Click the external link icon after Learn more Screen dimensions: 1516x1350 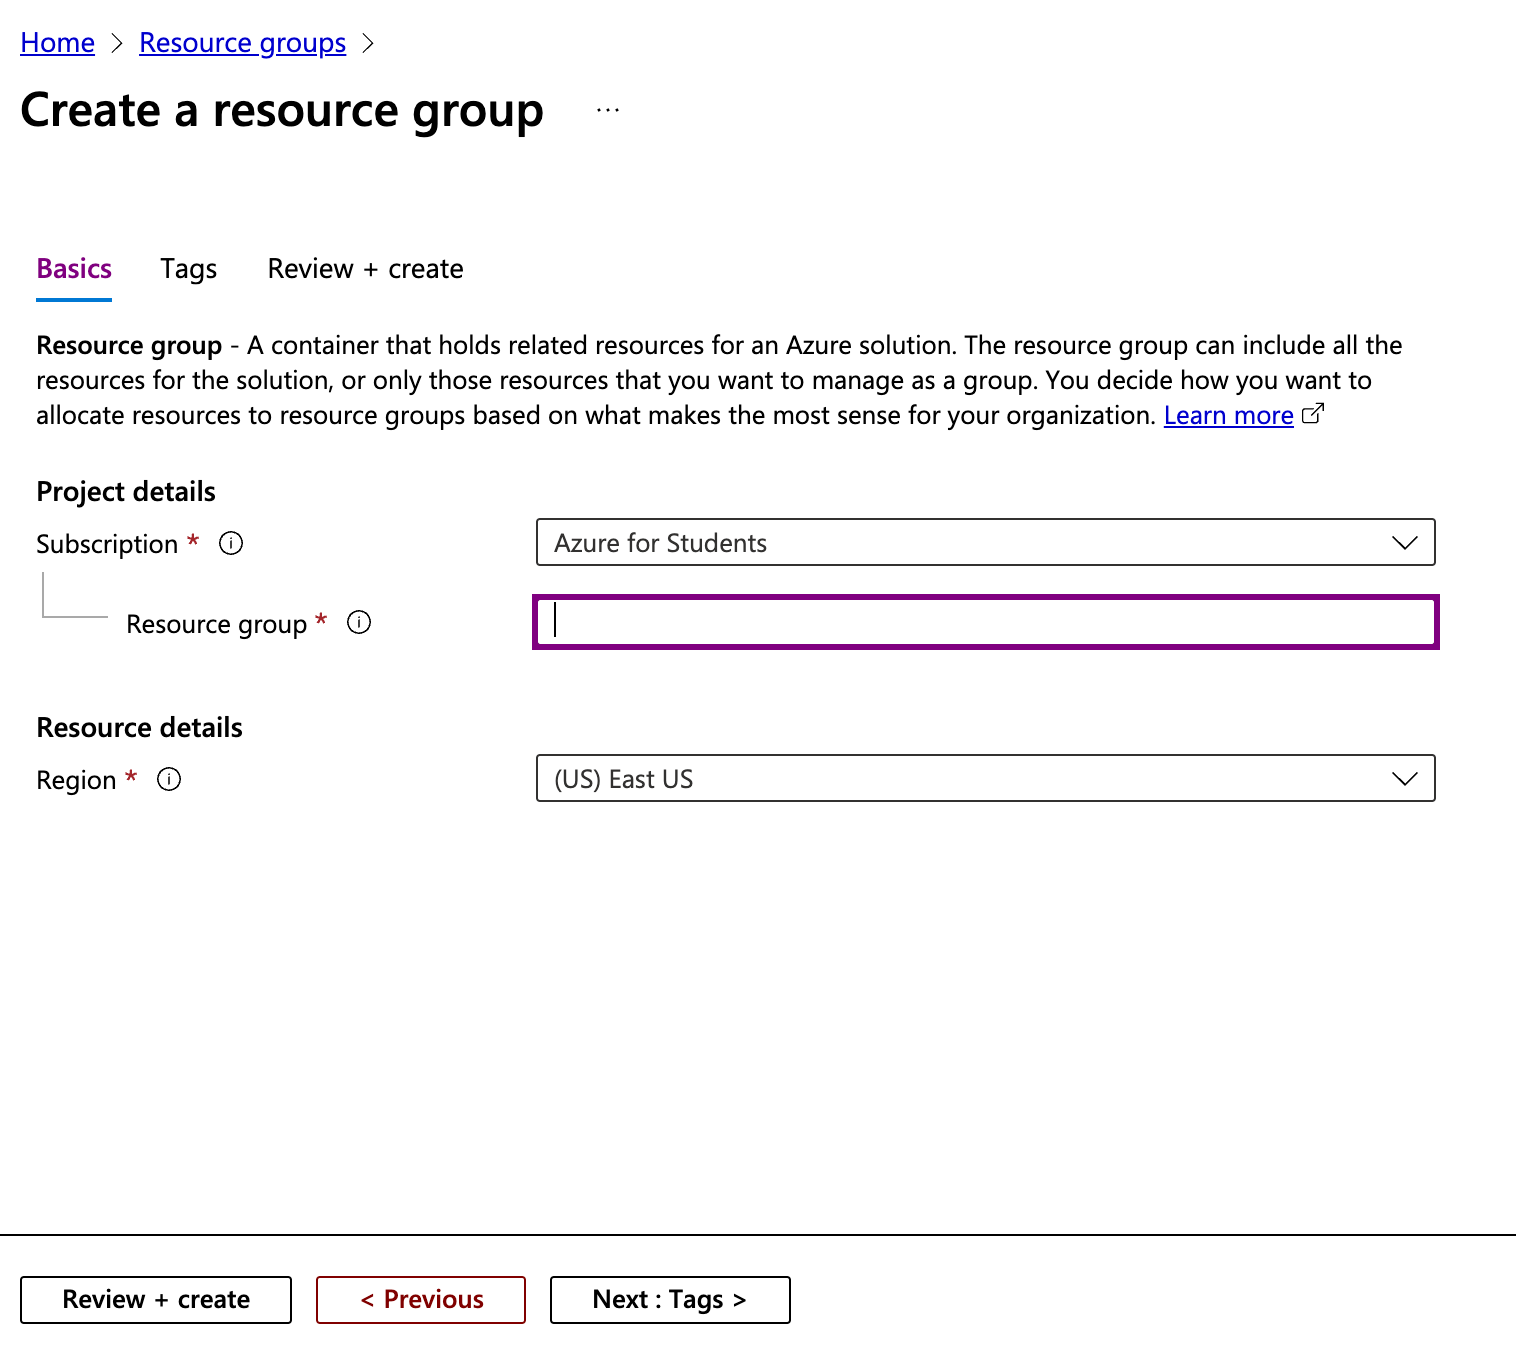point(1313,412)
